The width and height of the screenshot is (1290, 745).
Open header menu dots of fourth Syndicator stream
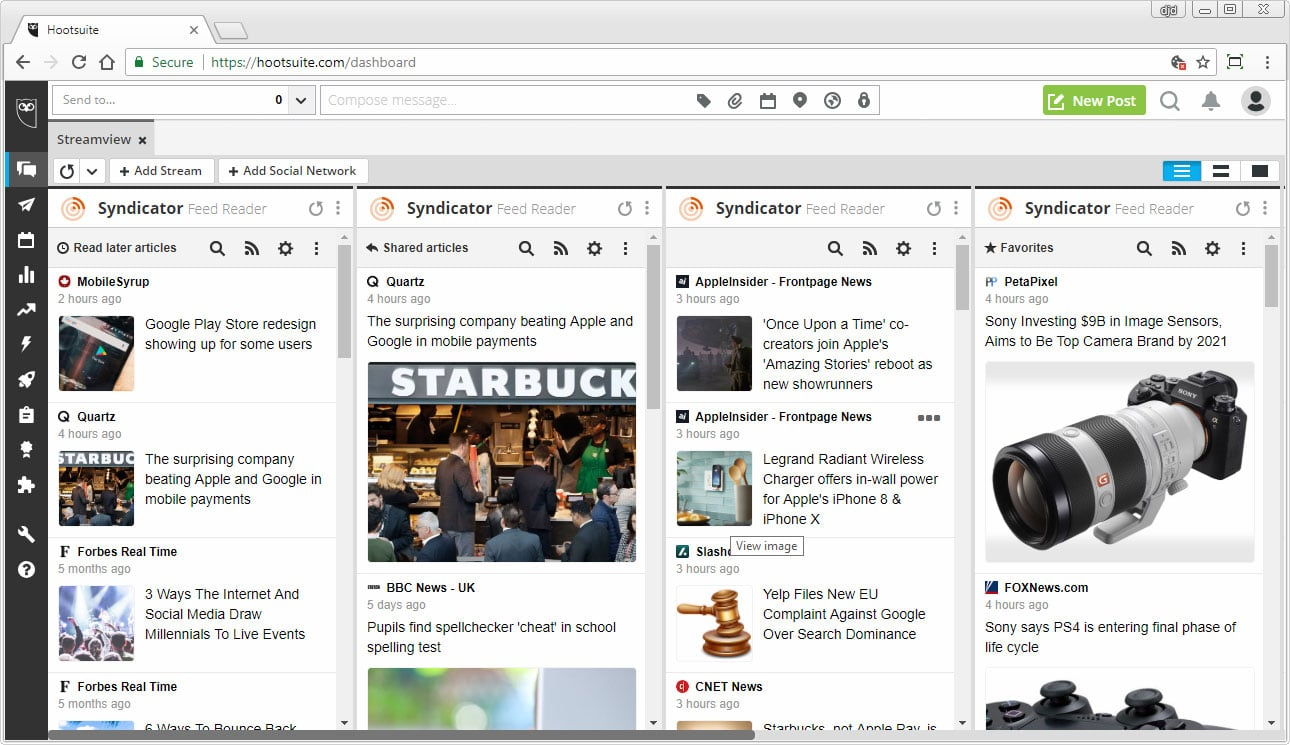1265,208
